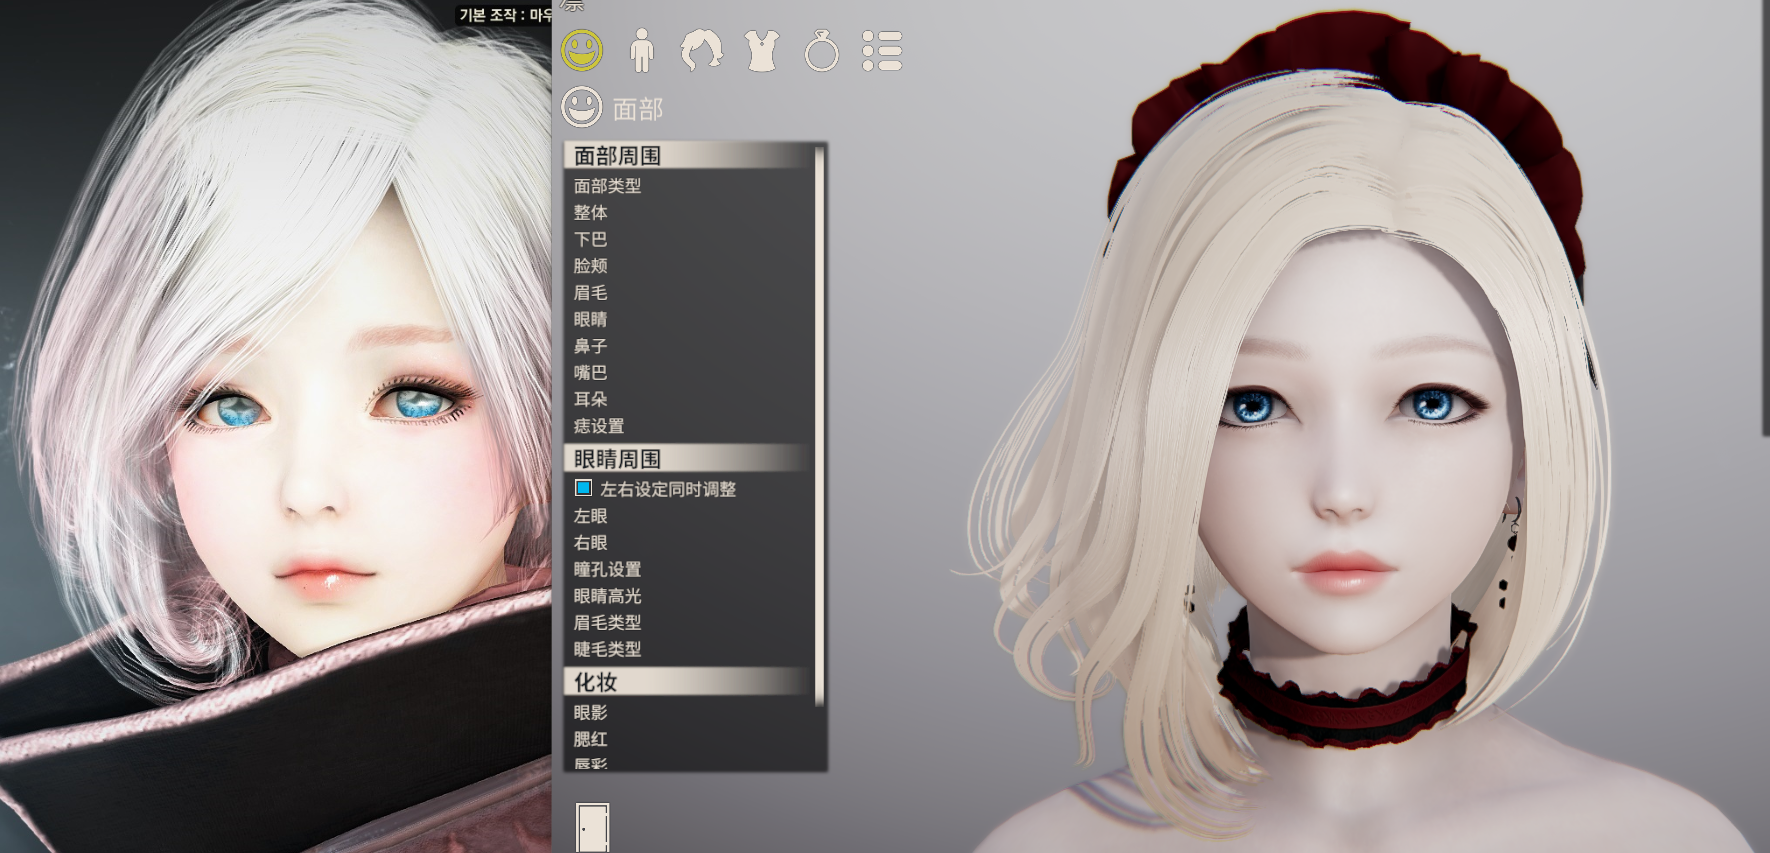Image resolution: width=1770 pixels, height=853 pixels.
Task: Click the 面部 header smiley icon
Action: tap(582, 107)
